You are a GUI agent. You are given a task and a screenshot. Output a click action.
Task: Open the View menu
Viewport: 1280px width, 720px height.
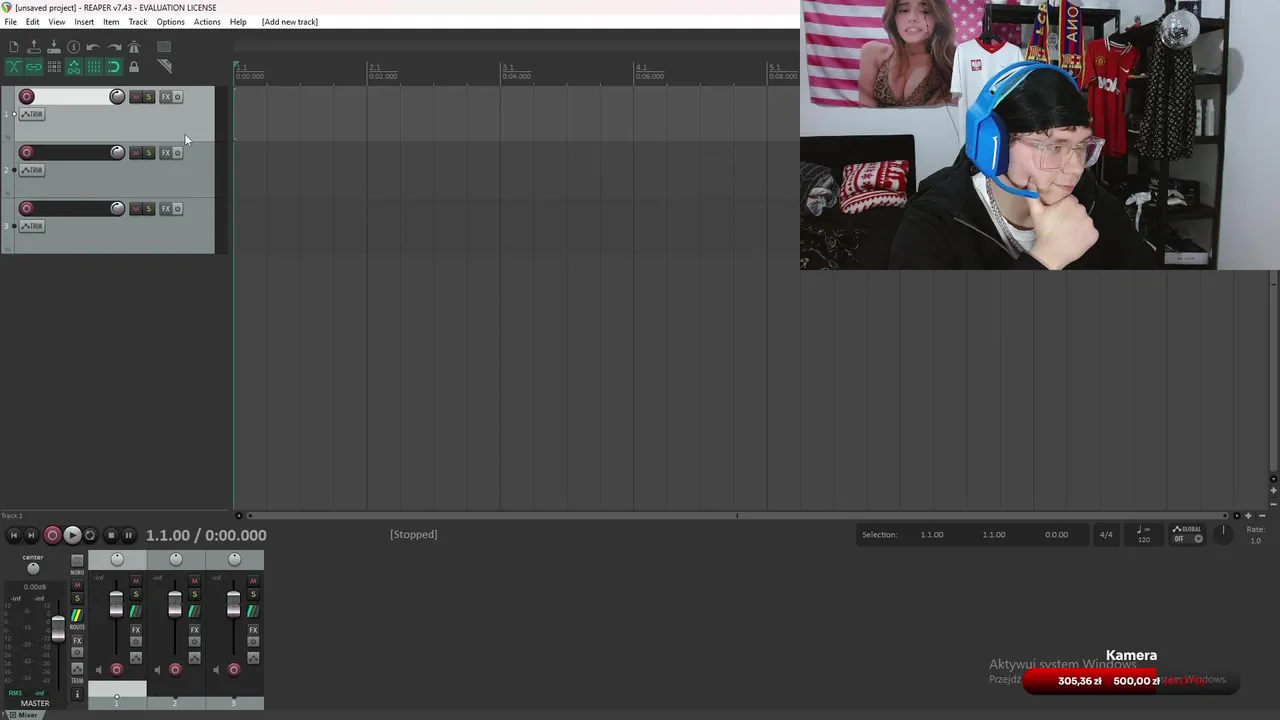(57, 22)
